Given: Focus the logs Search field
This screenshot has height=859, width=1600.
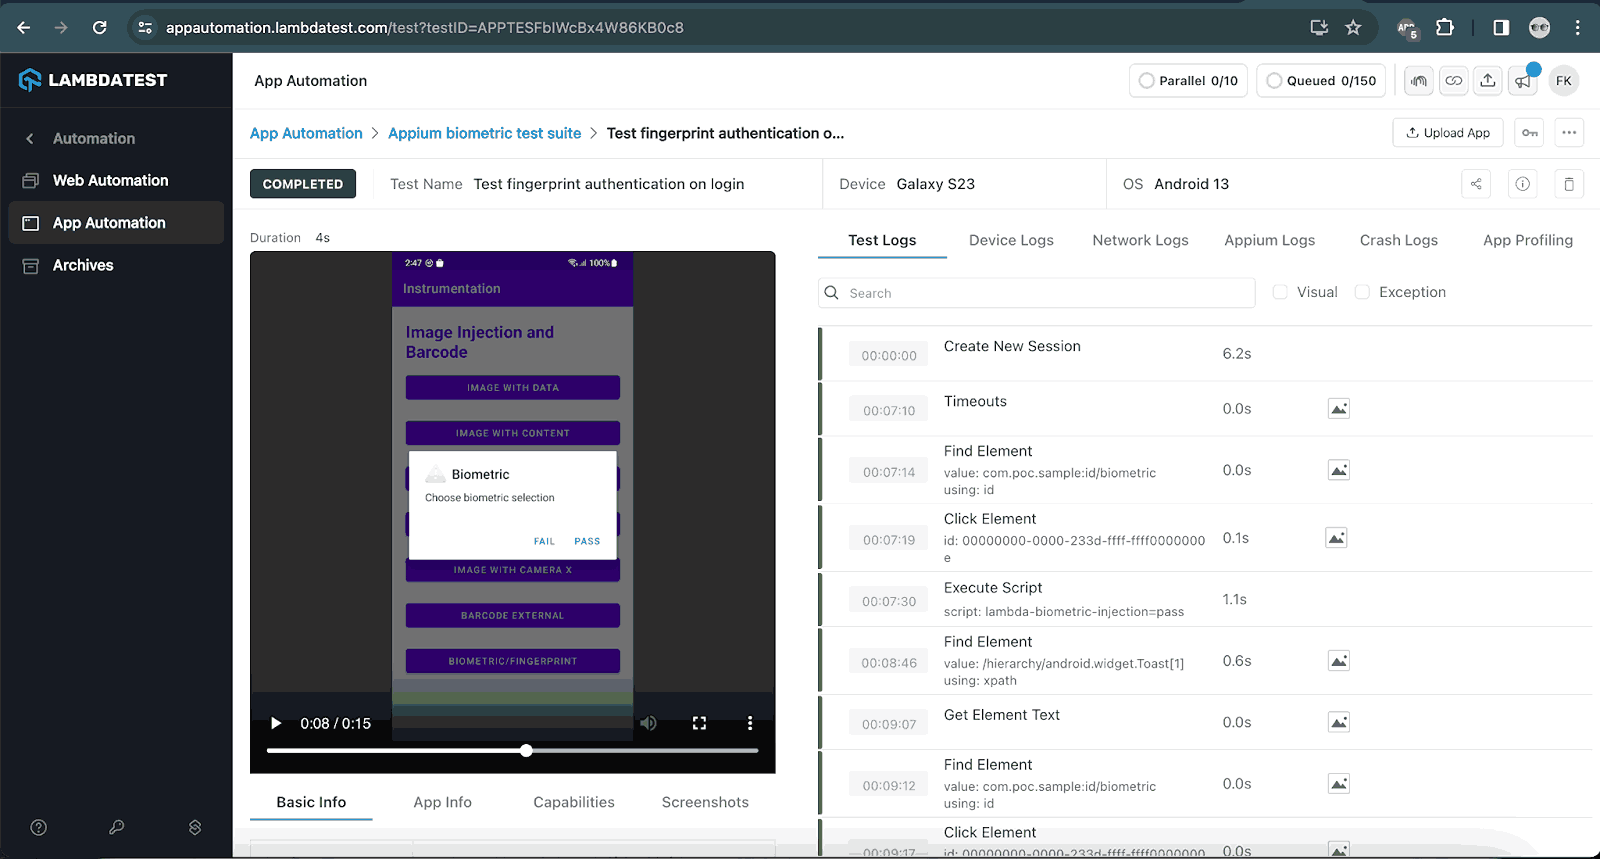Looking at the screenshot, I should [1037, 293].
